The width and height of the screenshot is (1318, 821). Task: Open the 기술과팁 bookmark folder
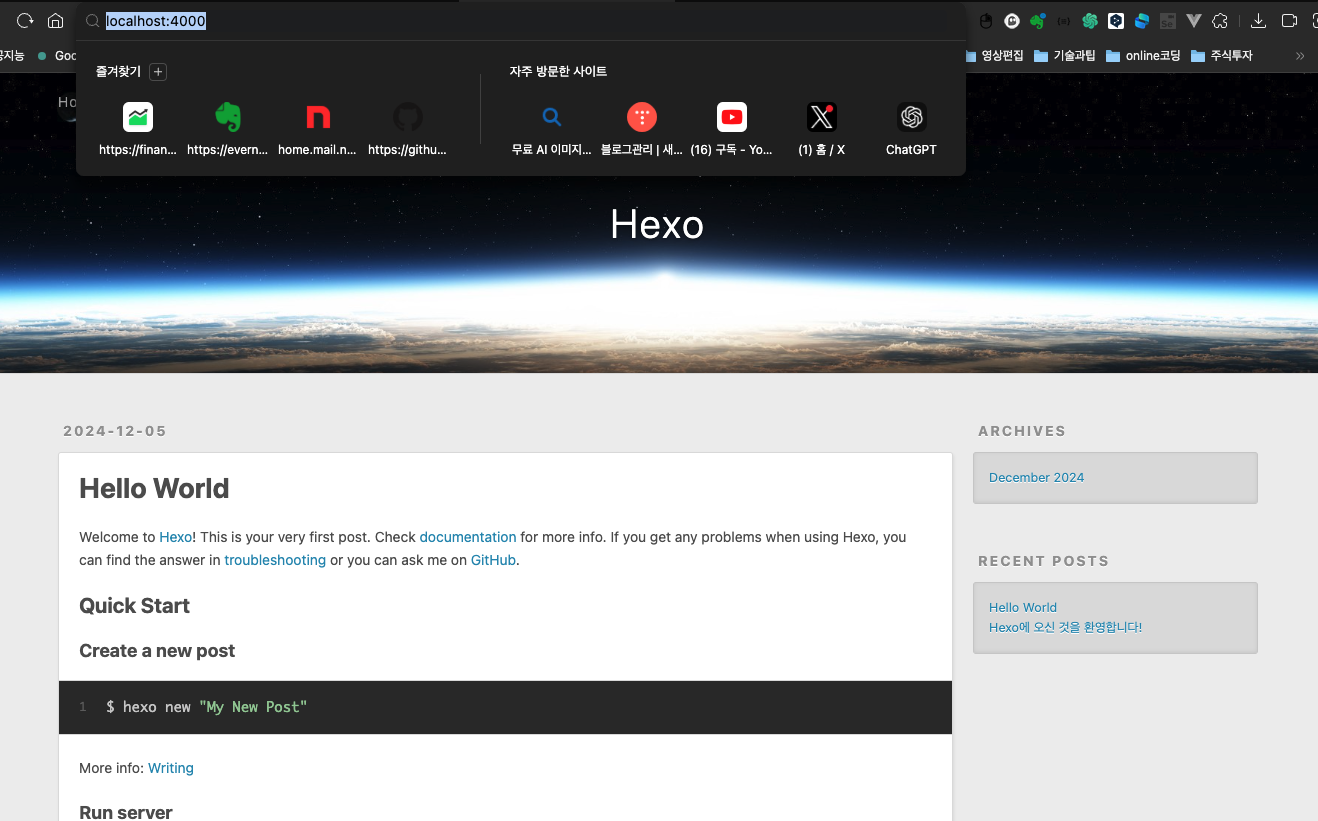(1065, 56)
